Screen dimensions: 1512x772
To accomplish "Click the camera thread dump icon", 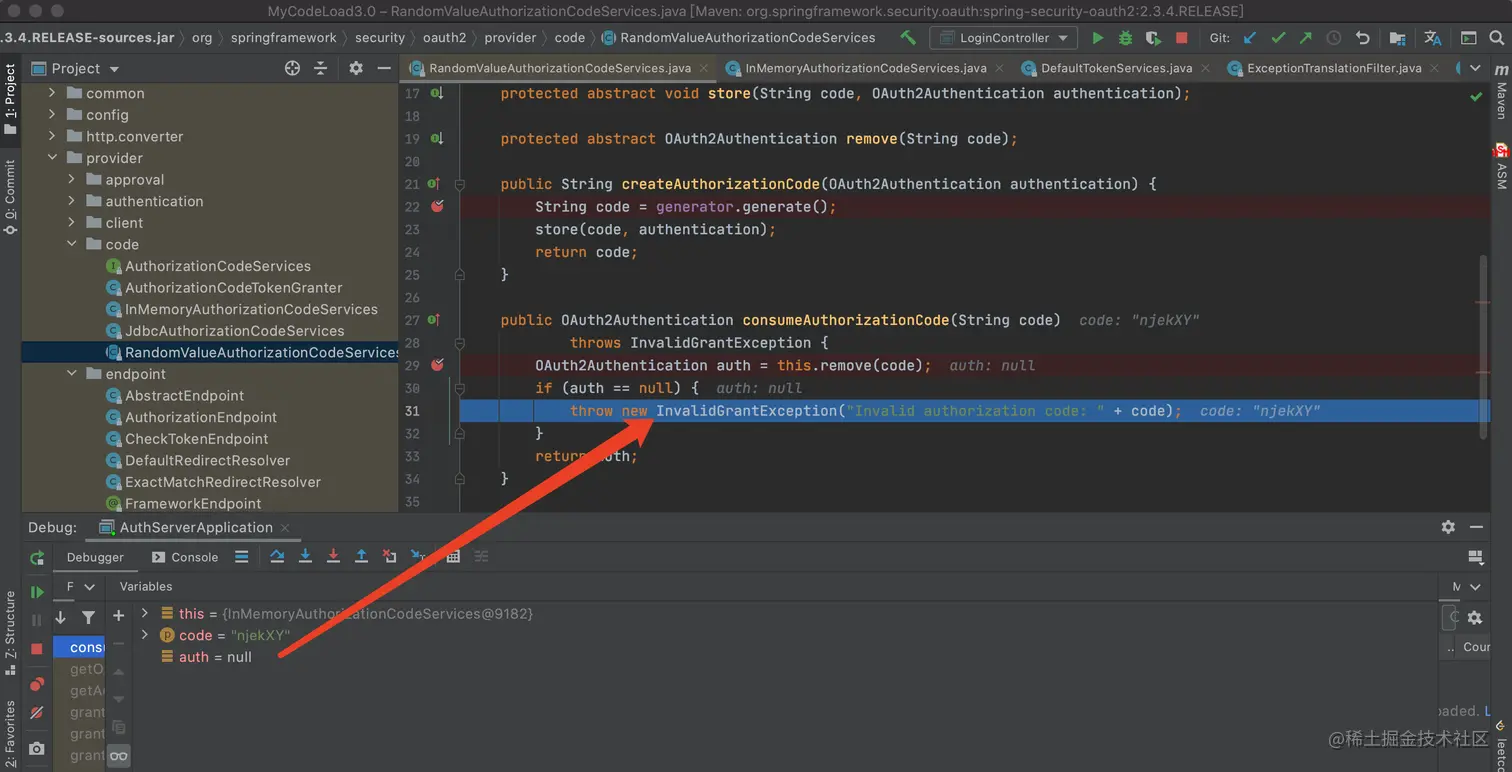I will coord(37,748).
